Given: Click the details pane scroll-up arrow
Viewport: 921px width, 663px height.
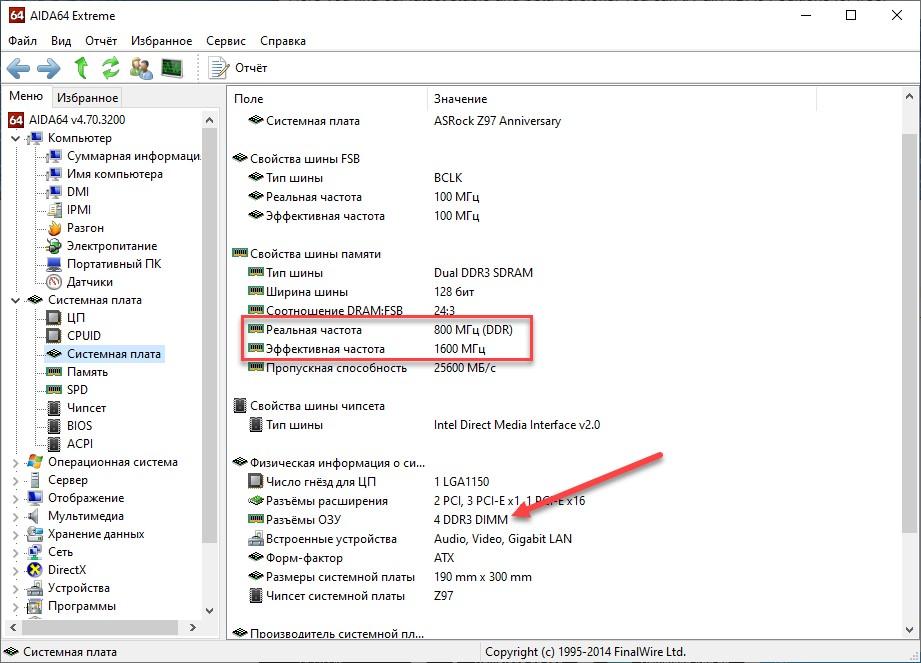Looking at the screenshot, I should 909,96.
